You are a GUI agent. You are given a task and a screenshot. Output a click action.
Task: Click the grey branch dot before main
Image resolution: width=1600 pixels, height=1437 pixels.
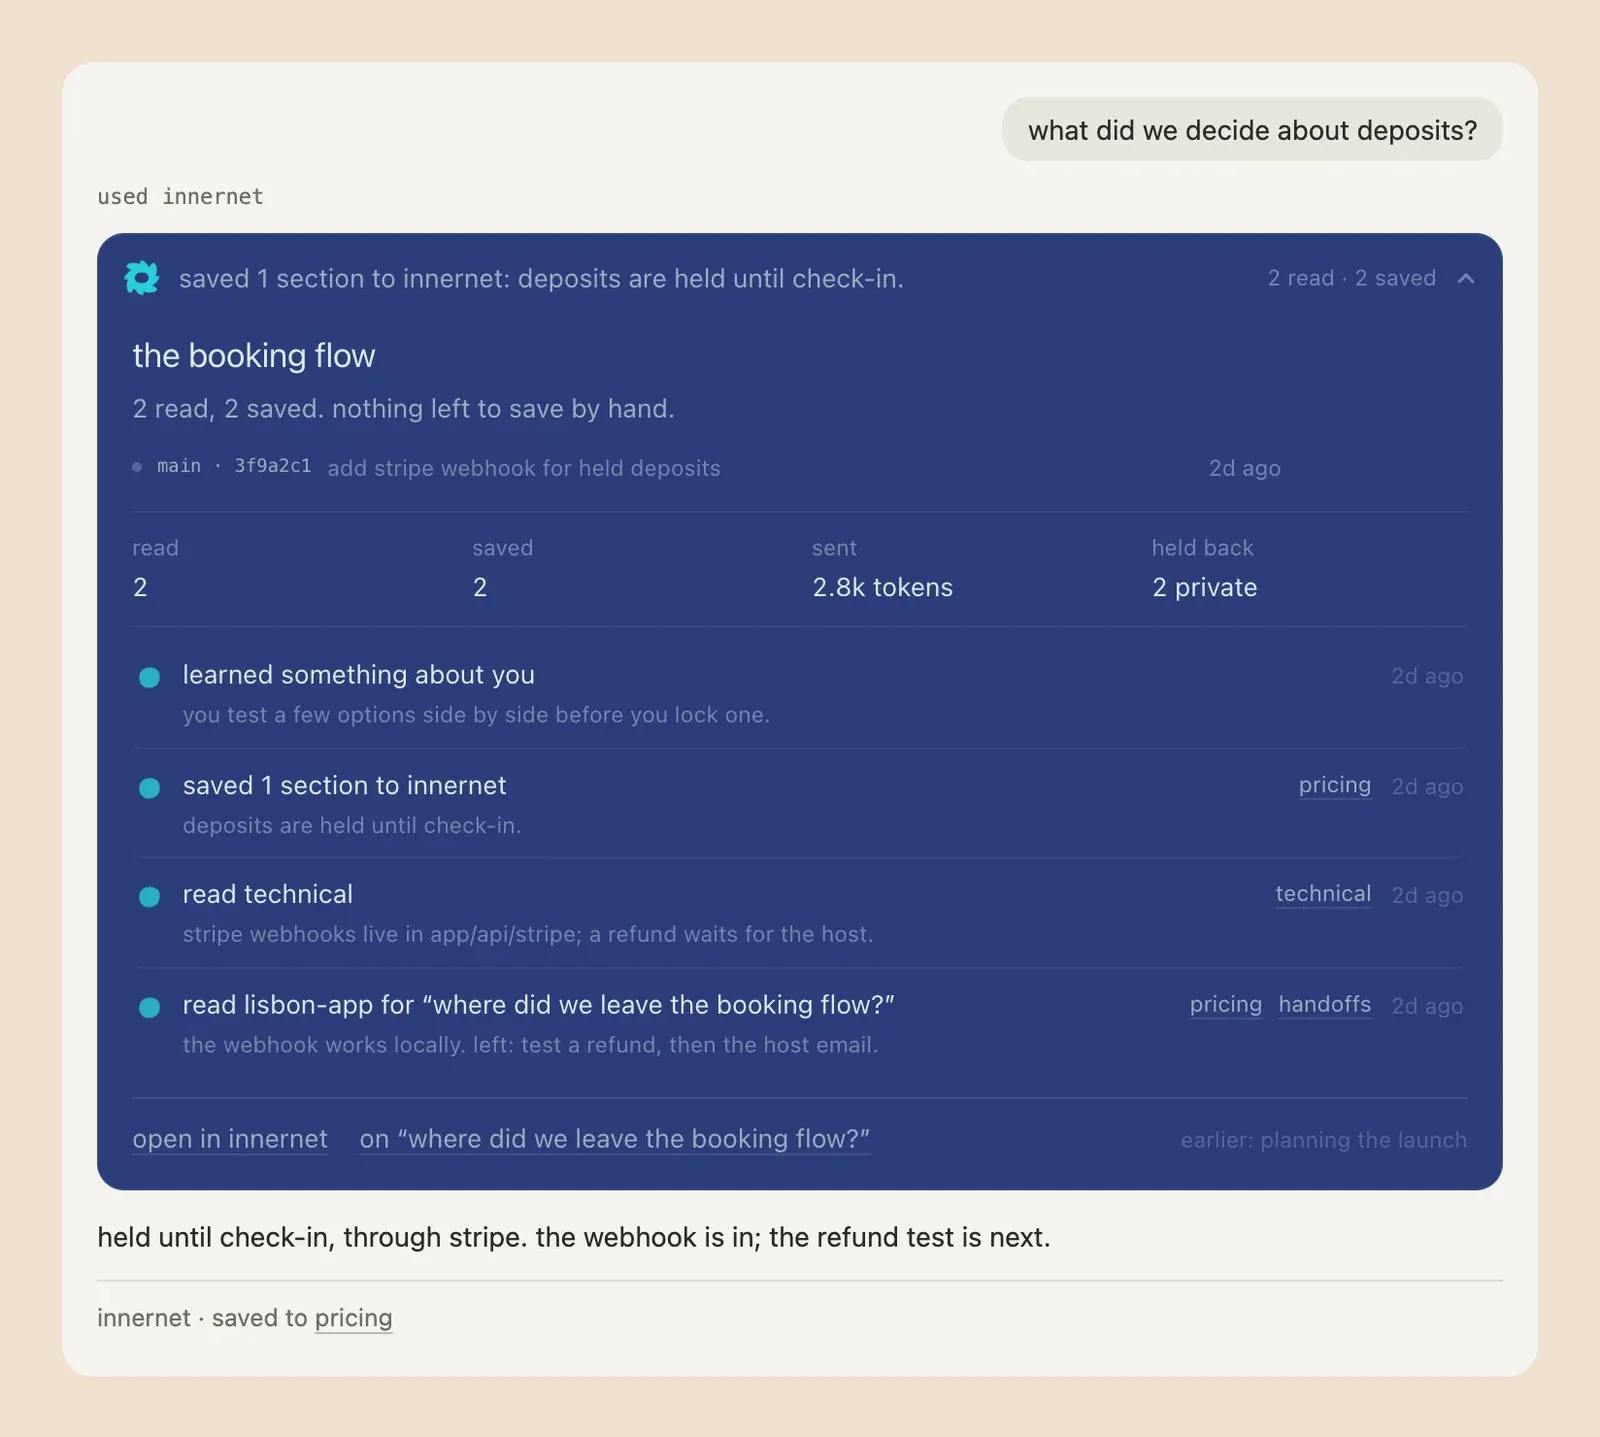coord(137,467)
